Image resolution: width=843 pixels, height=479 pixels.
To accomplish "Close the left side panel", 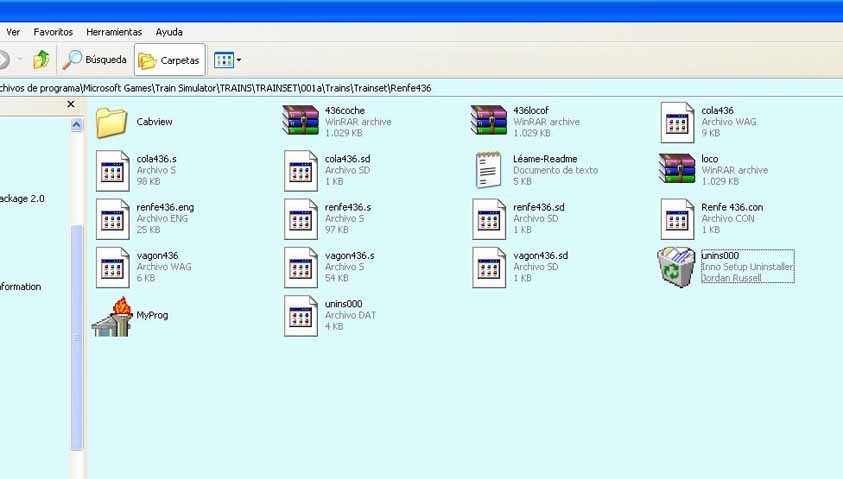I will [71, 104].
